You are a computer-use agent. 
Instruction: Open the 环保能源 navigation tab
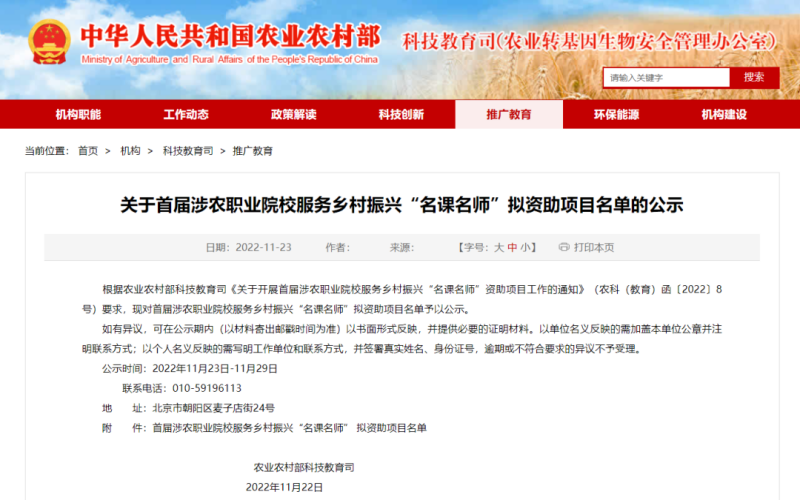[x=616, y=114]
